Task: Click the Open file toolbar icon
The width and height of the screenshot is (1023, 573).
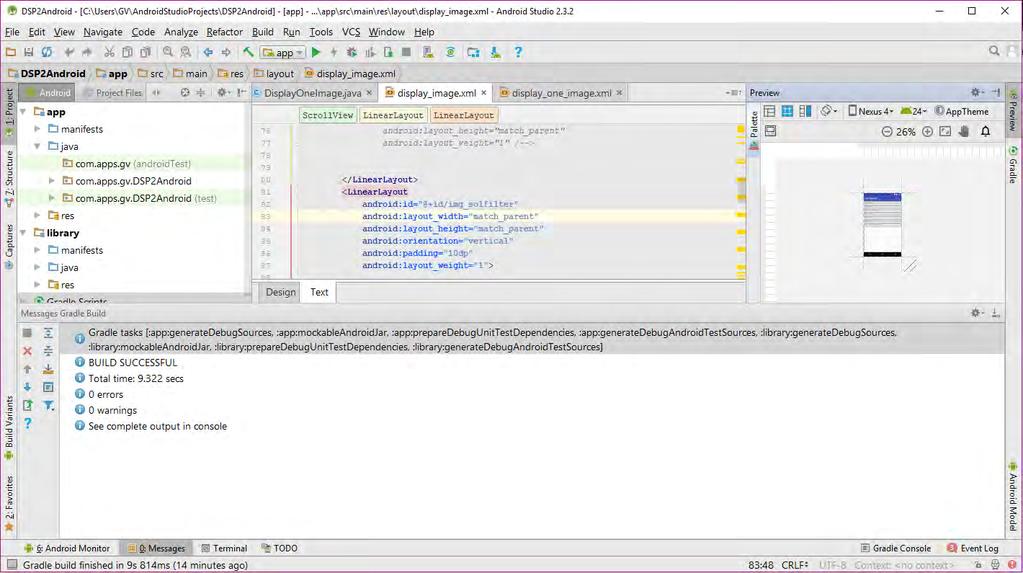Action: click(10, 52)
